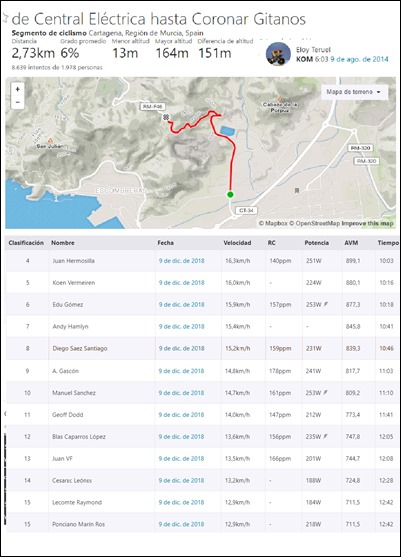Click the green segment start marker
This screenshot has width=401, height=557.
(230, 194)
